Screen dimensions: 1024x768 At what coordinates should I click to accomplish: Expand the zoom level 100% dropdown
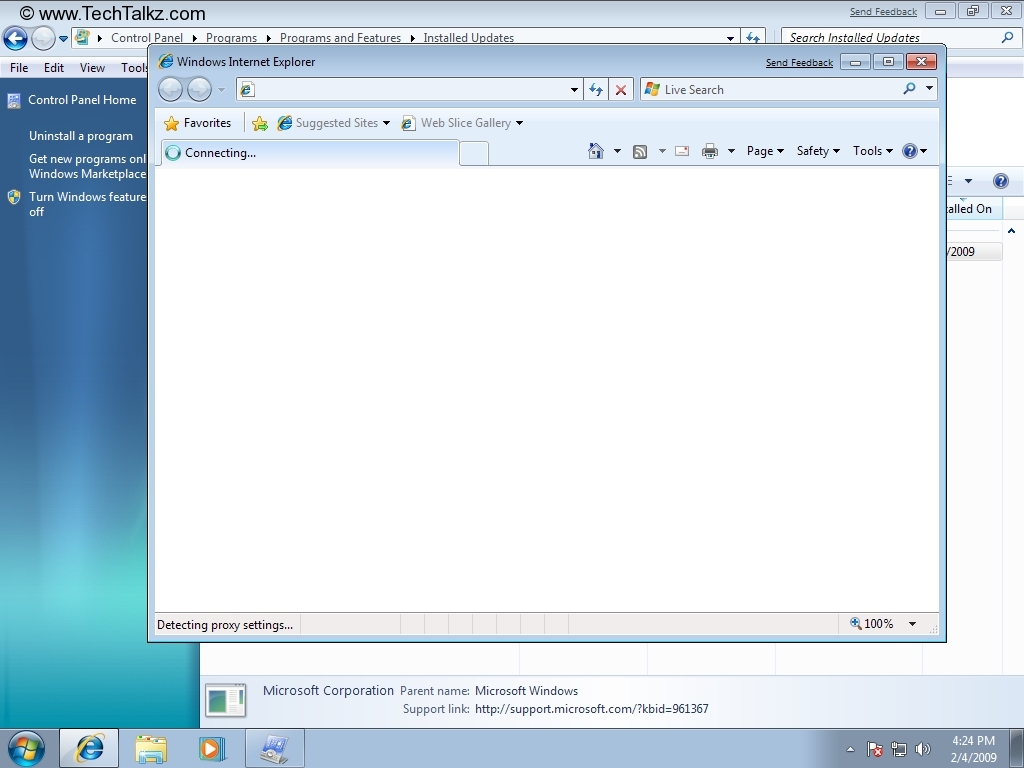coord(912,624)
